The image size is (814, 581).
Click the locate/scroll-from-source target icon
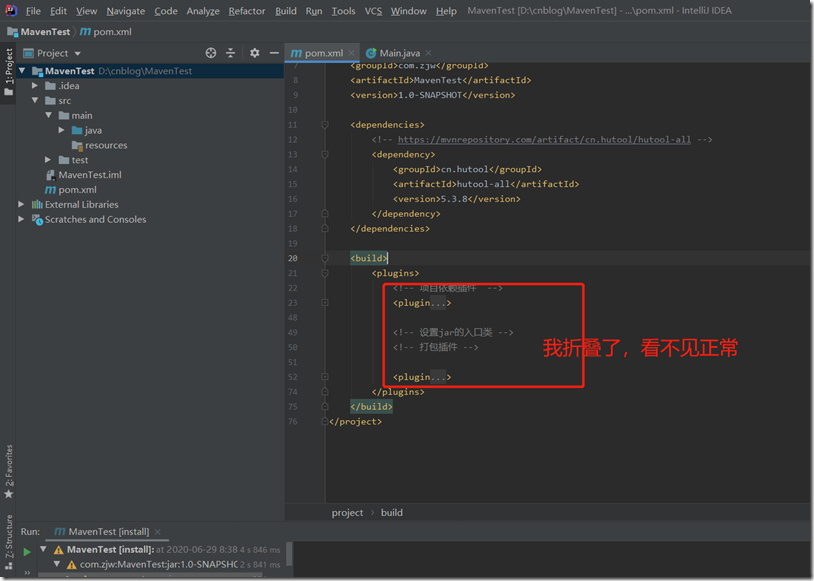click(x=210, y=53)
